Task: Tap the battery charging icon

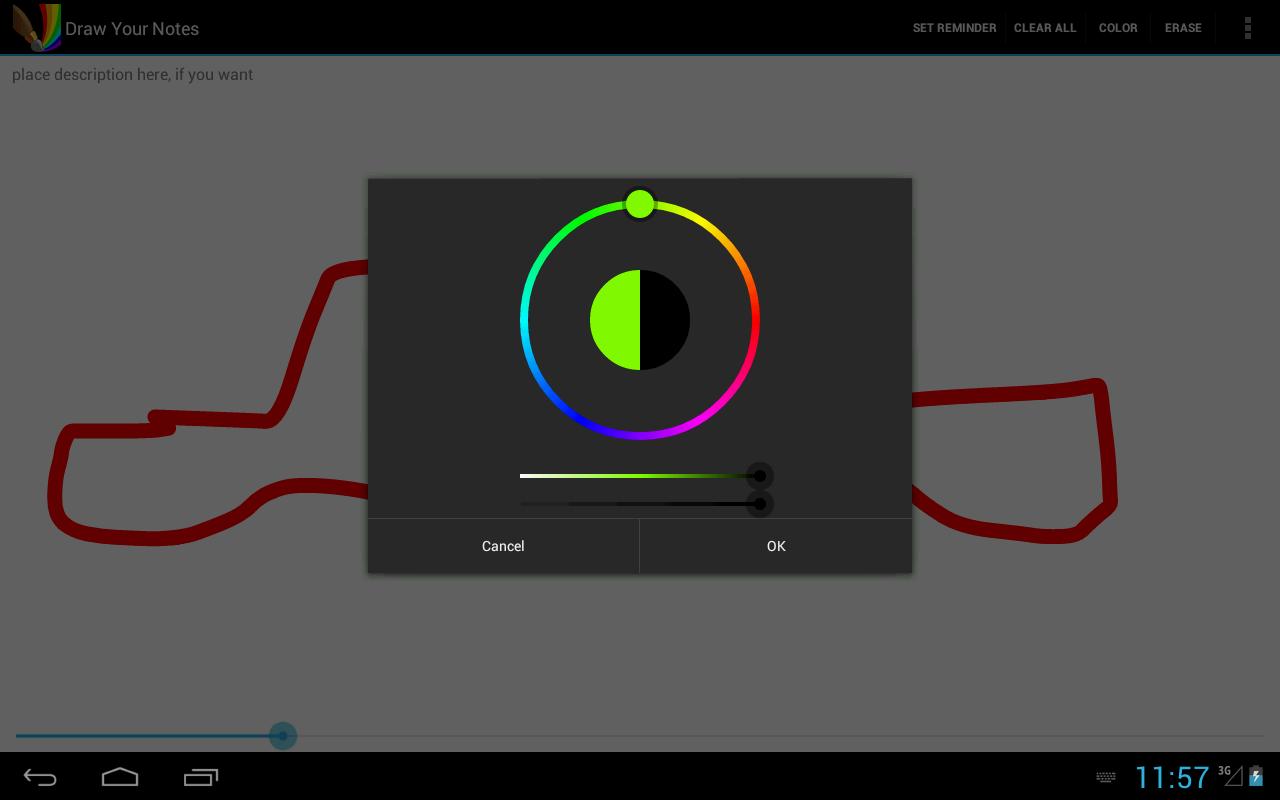Action: 1256,776
